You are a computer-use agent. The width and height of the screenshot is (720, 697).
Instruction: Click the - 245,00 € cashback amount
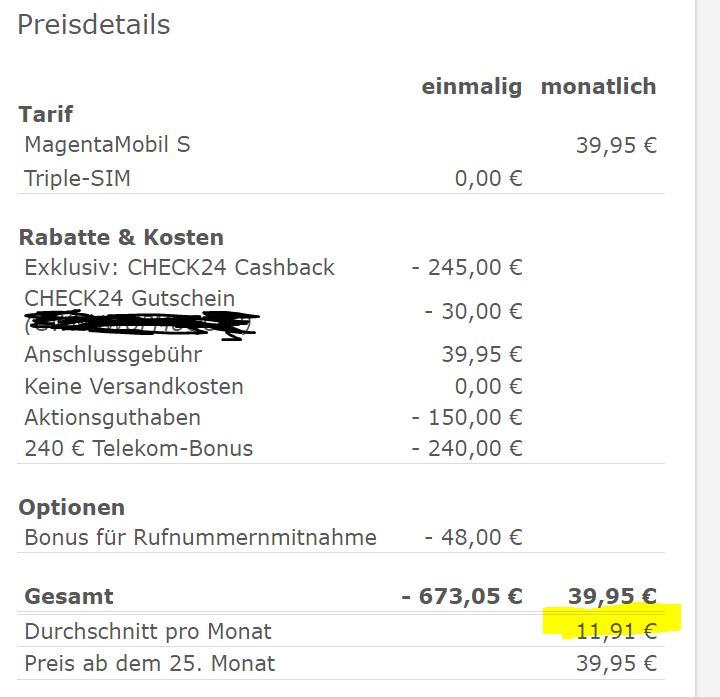pyautogui.click(x=467, y=268)
